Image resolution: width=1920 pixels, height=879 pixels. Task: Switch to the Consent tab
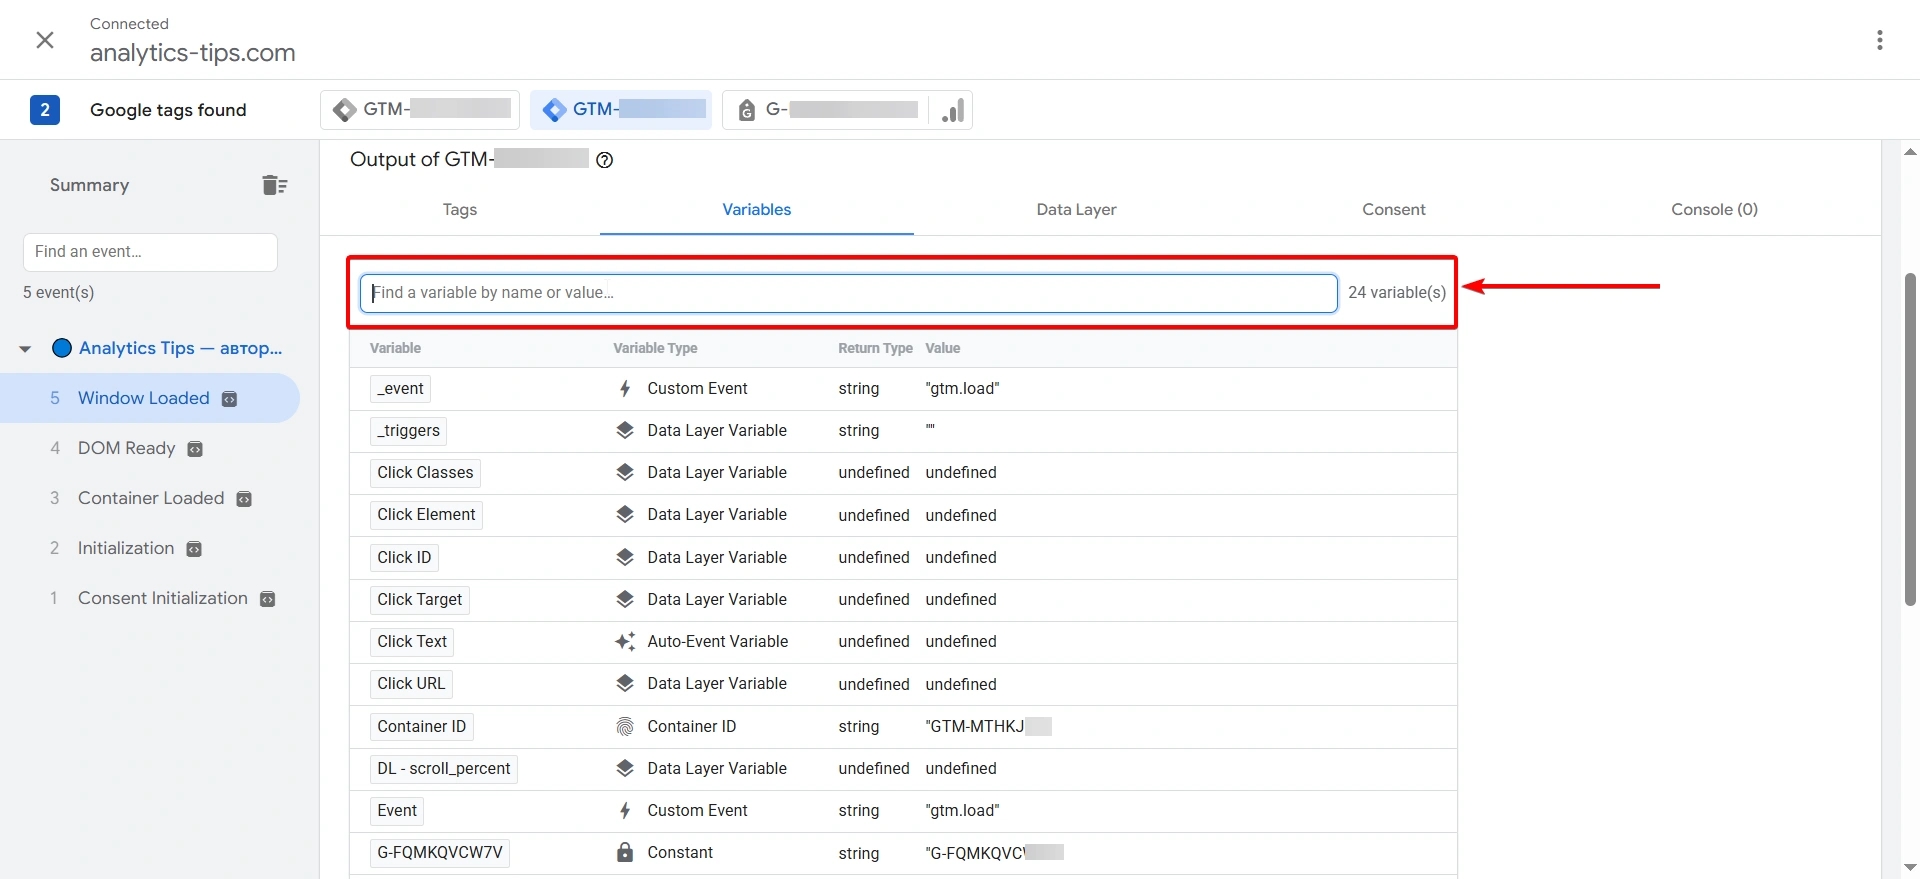(1394, 210)
